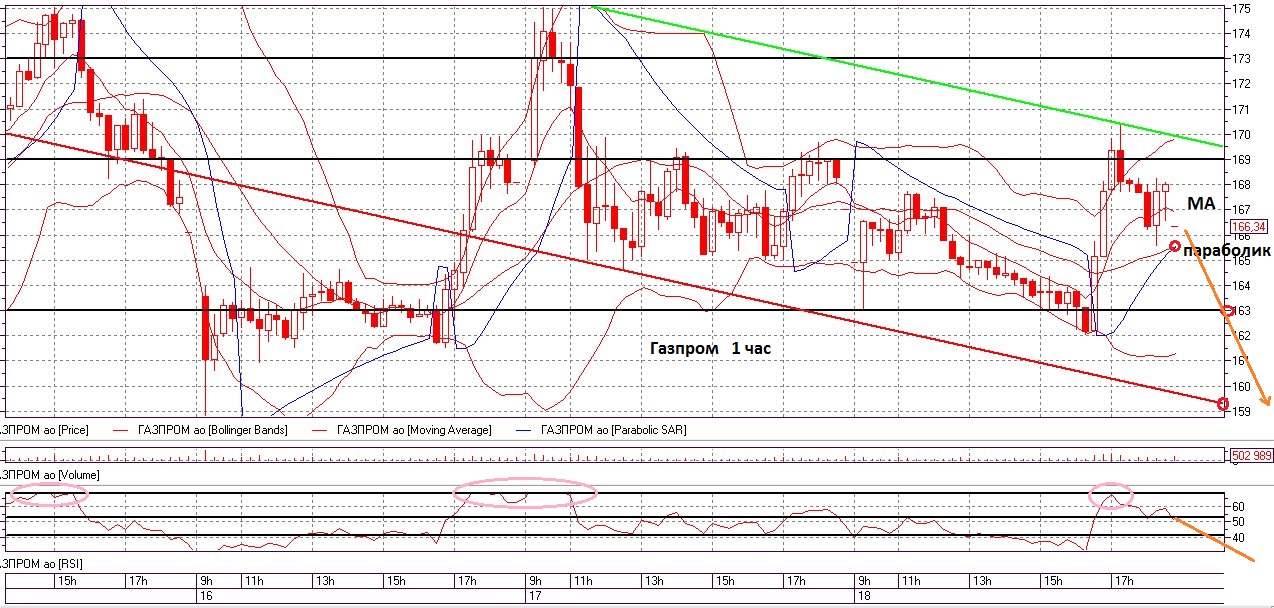Click the 13h time label of day 17
Screen dimensions: 1274x608
pos(654,580)
